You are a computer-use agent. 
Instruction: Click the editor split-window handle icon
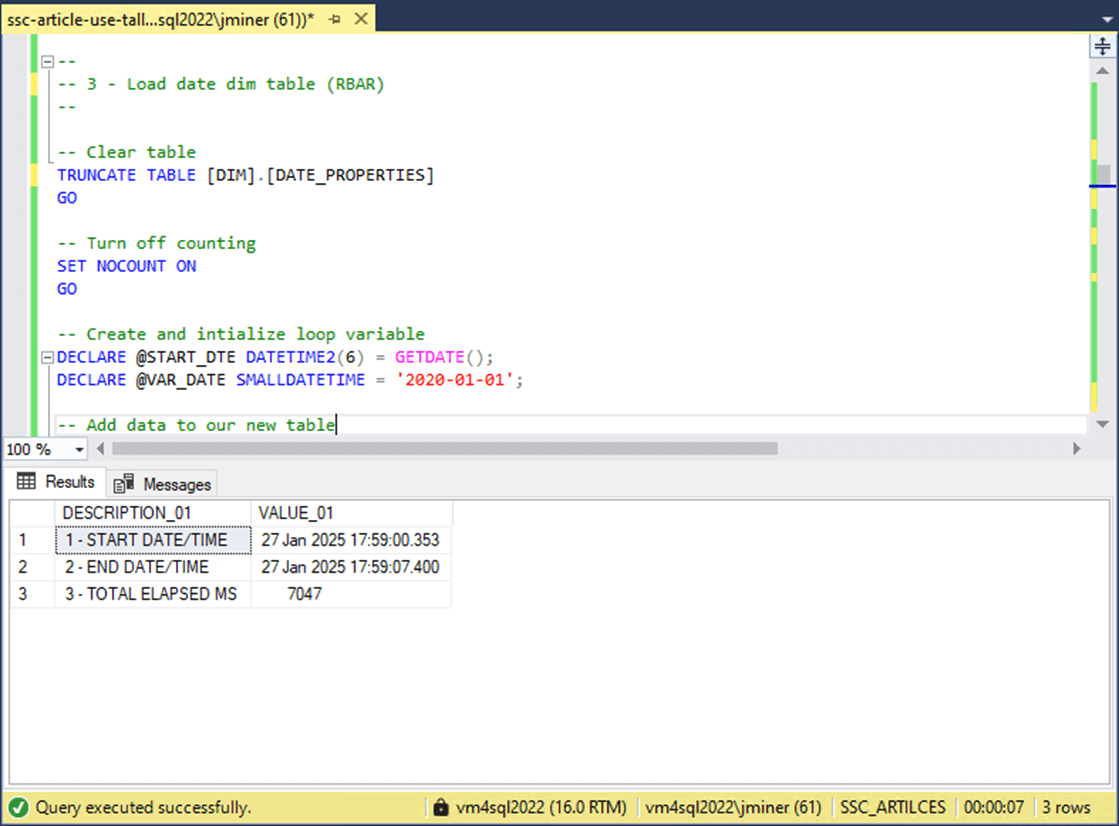[x=1103, y=46]
